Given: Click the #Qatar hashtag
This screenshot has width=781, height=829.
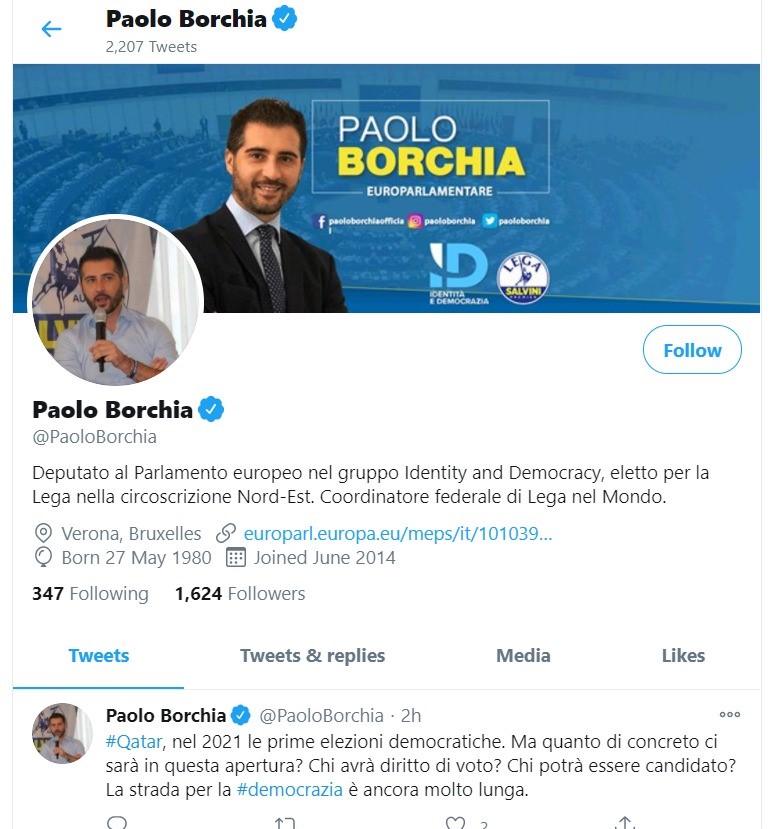Looking at the screenshot, I should [134, 741].
